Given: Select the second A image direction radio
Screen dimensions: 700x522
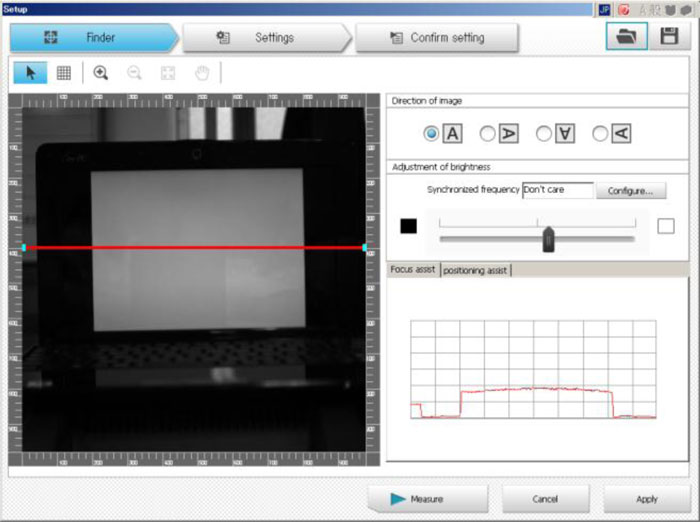Looking at the screenshot, I should tap(487, 133).
